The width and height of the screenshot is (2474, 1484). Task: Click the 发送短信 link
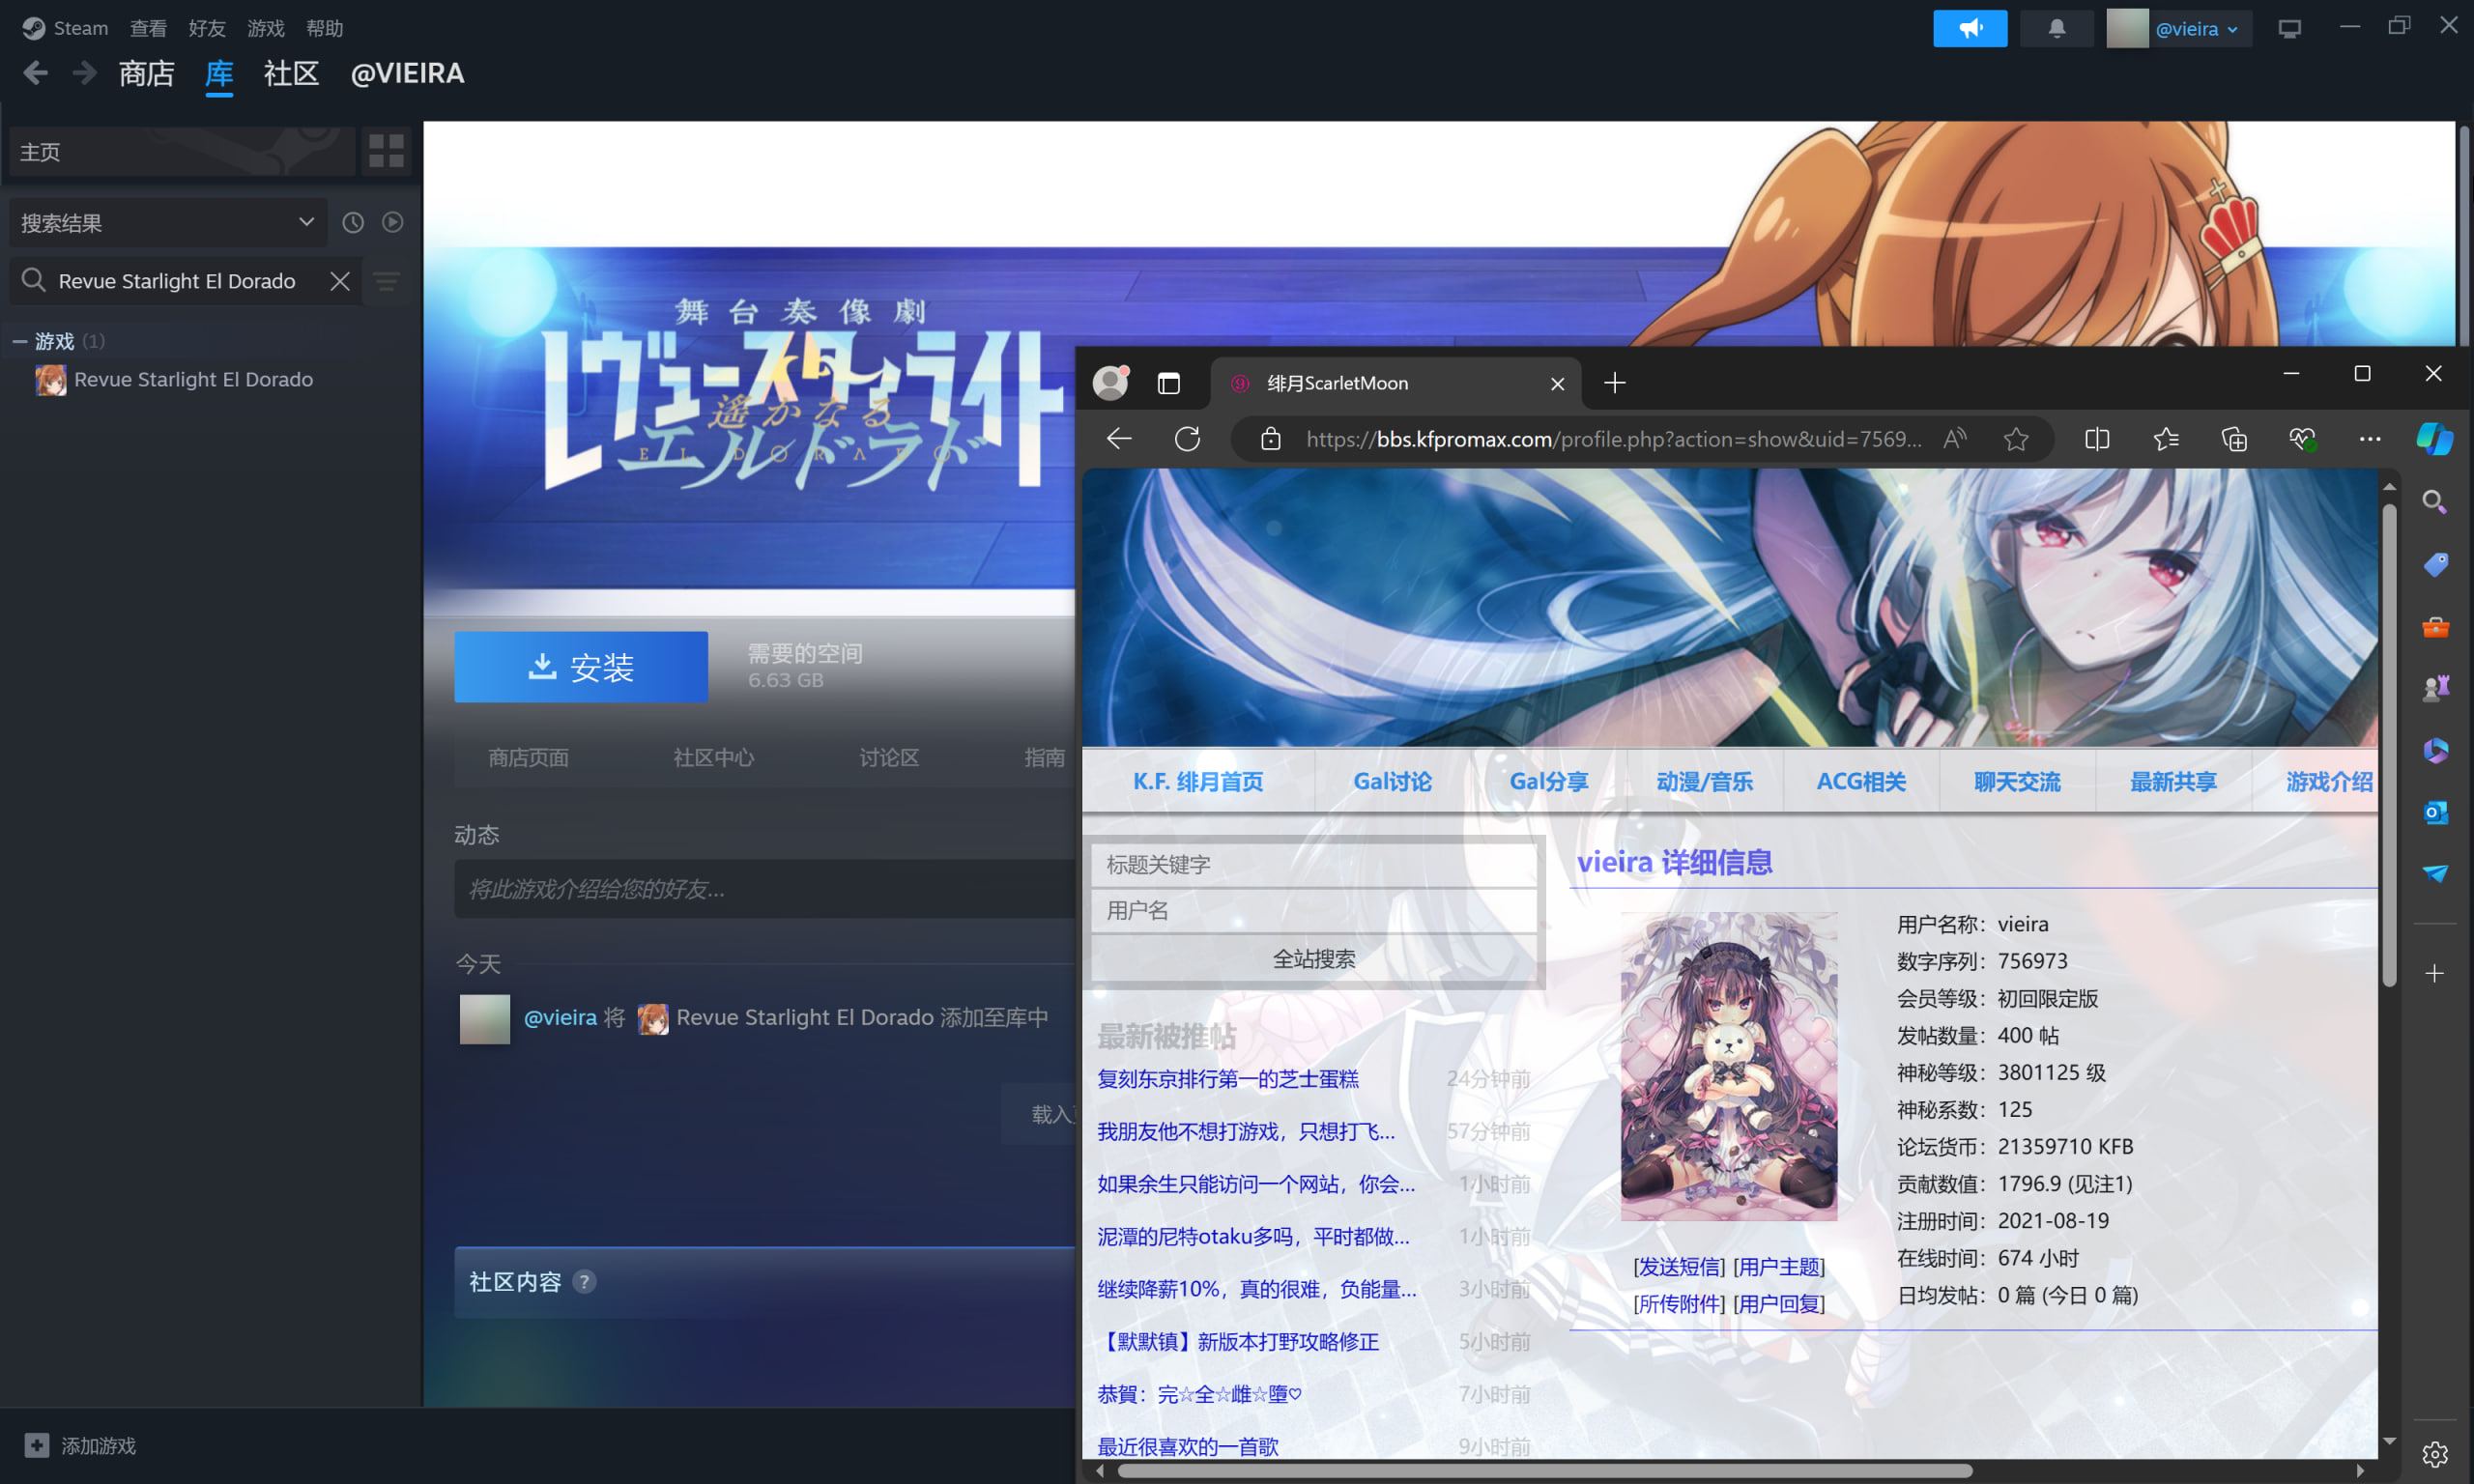[1679, 1267]
